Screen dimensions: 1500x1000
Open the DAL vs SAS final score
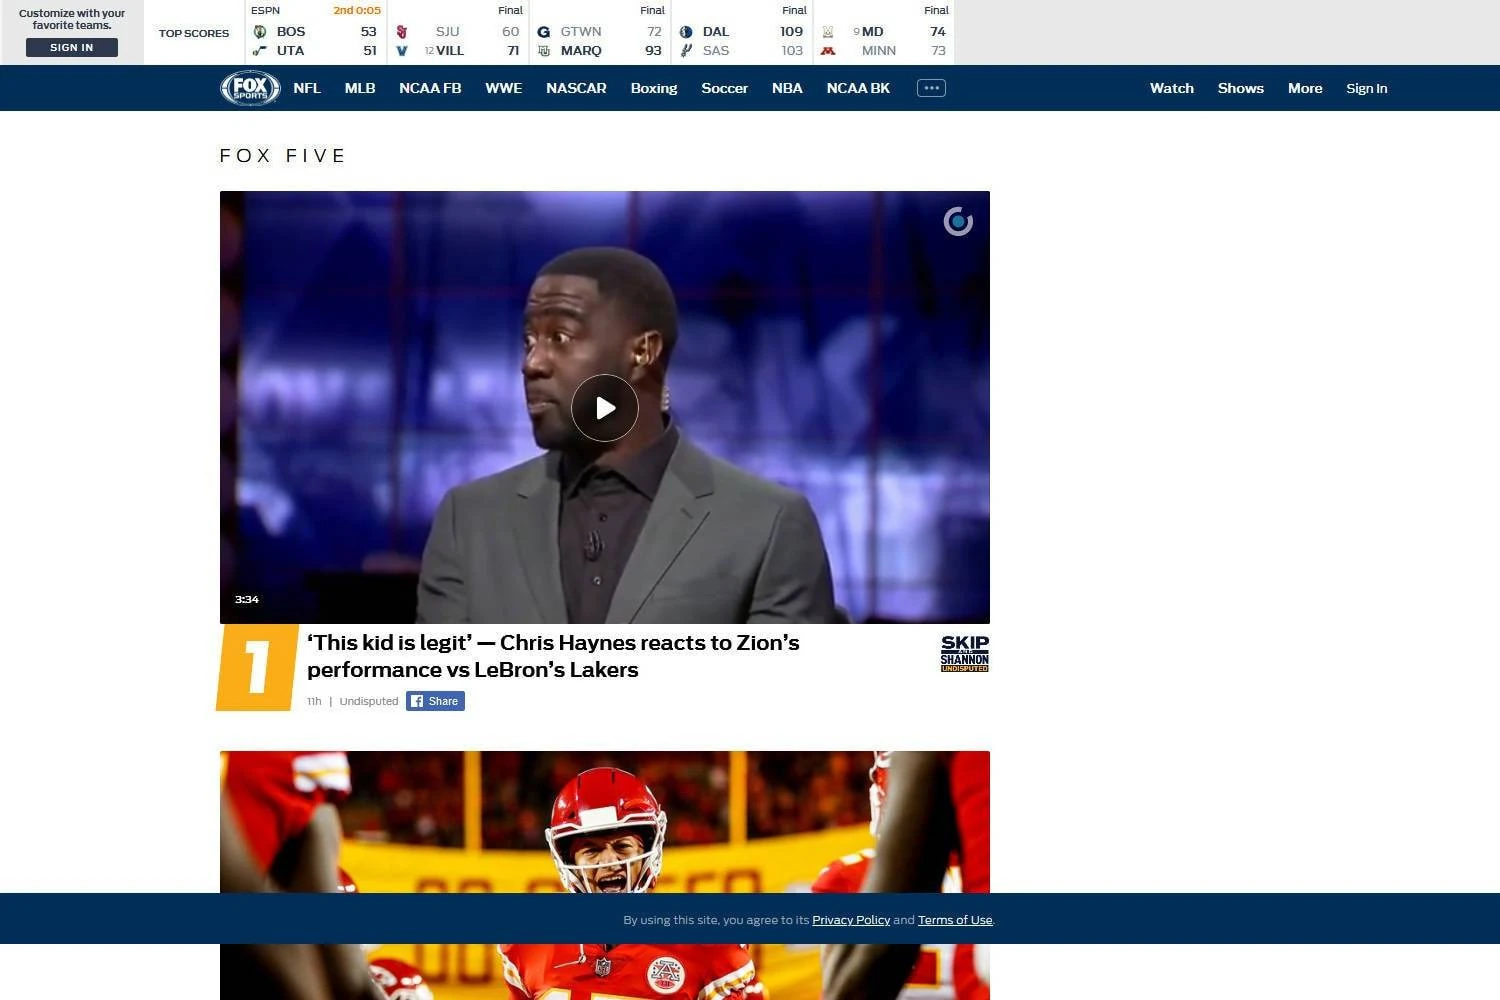742,32
